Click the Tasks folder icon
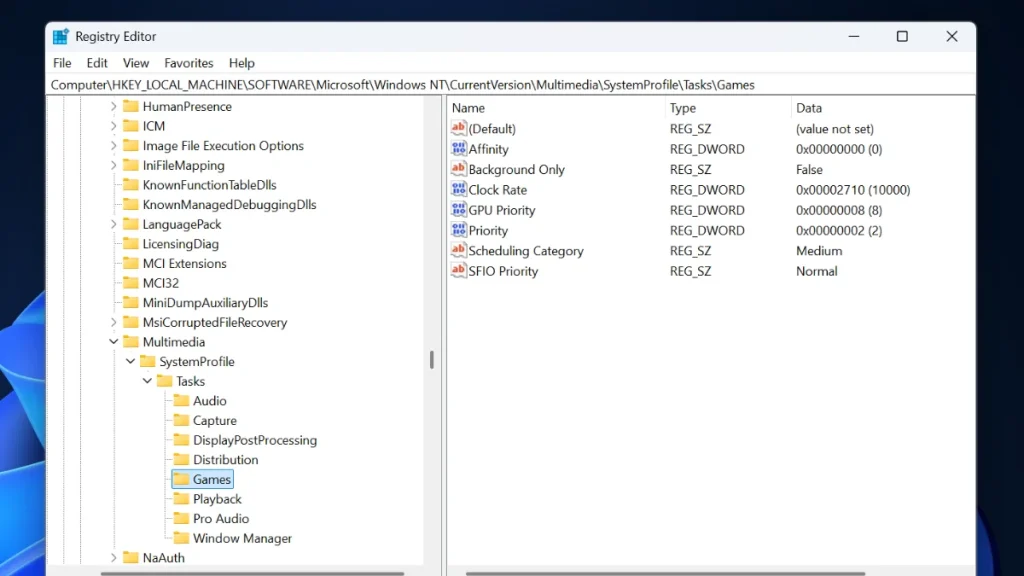Screen dimensions: 1024x576 (165, 381)
